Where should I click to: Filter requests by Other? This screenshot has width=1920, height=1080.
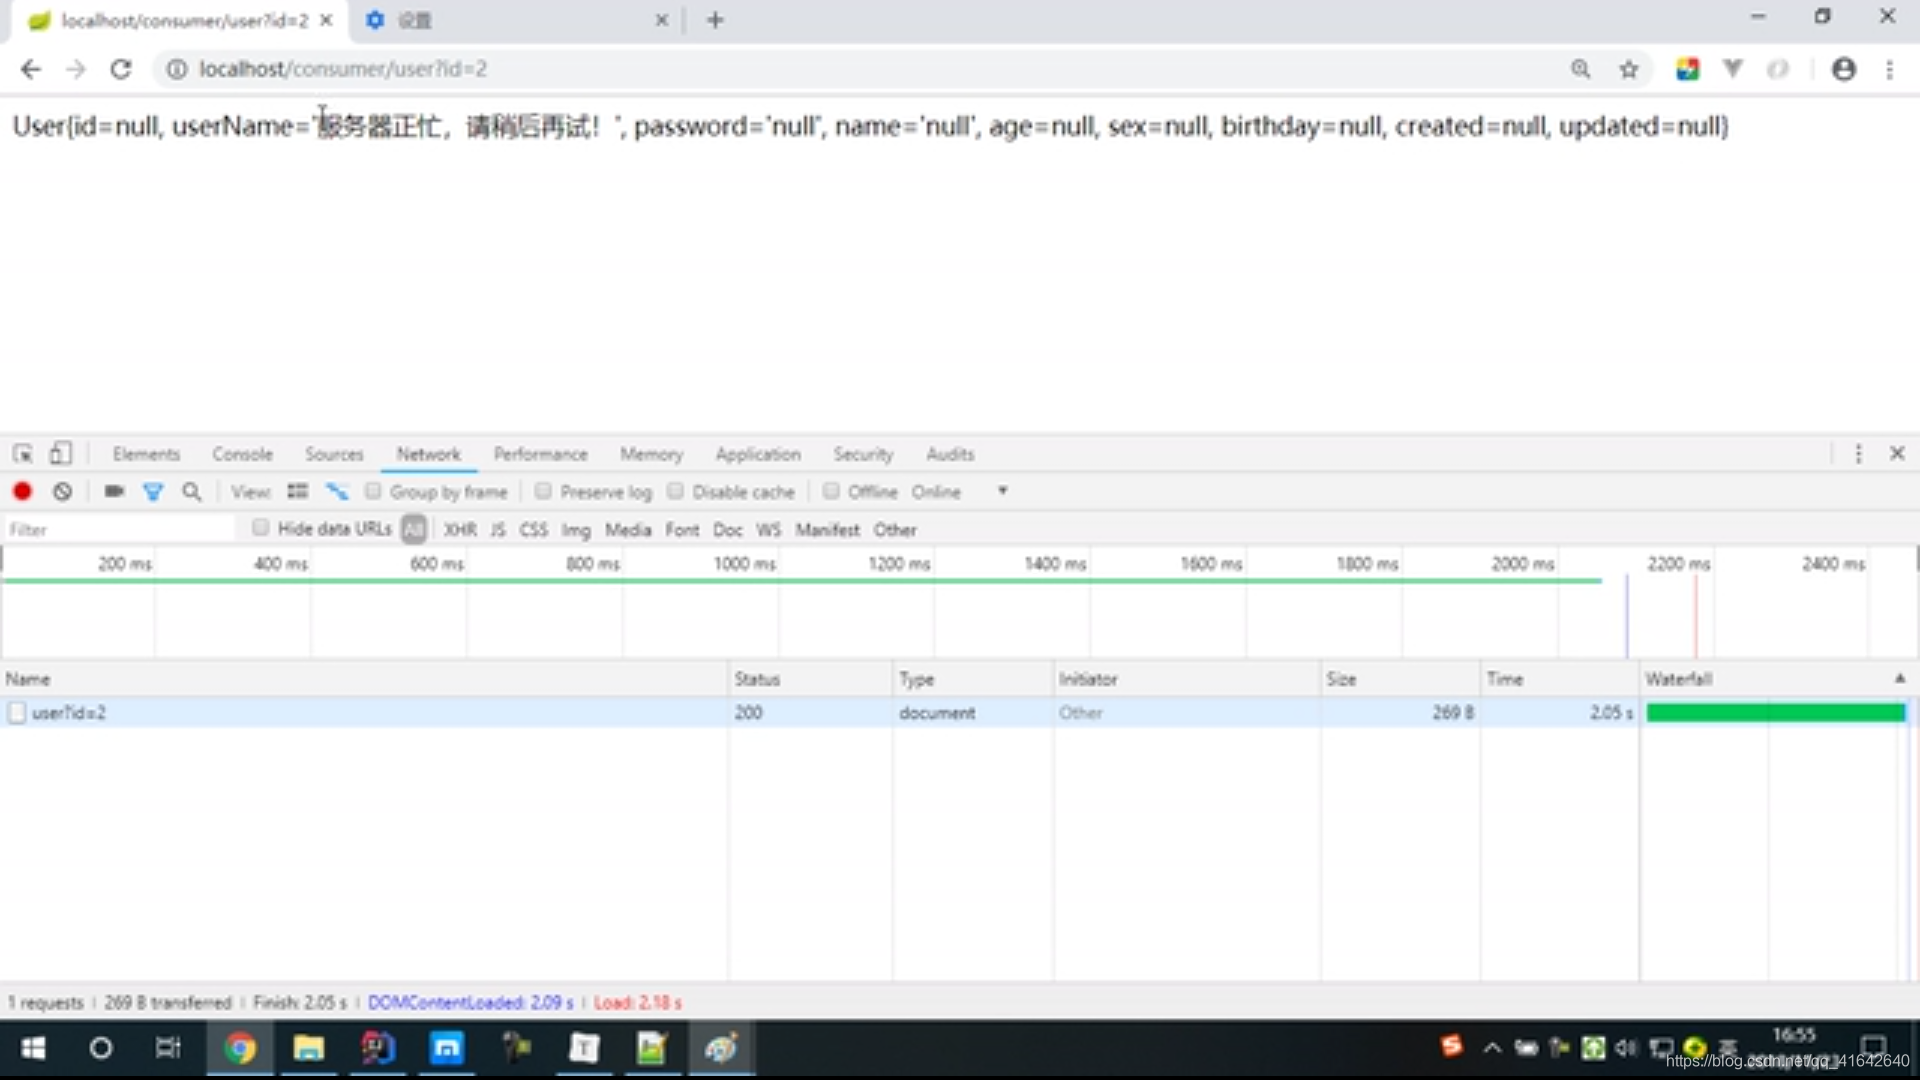pos(895,530)
